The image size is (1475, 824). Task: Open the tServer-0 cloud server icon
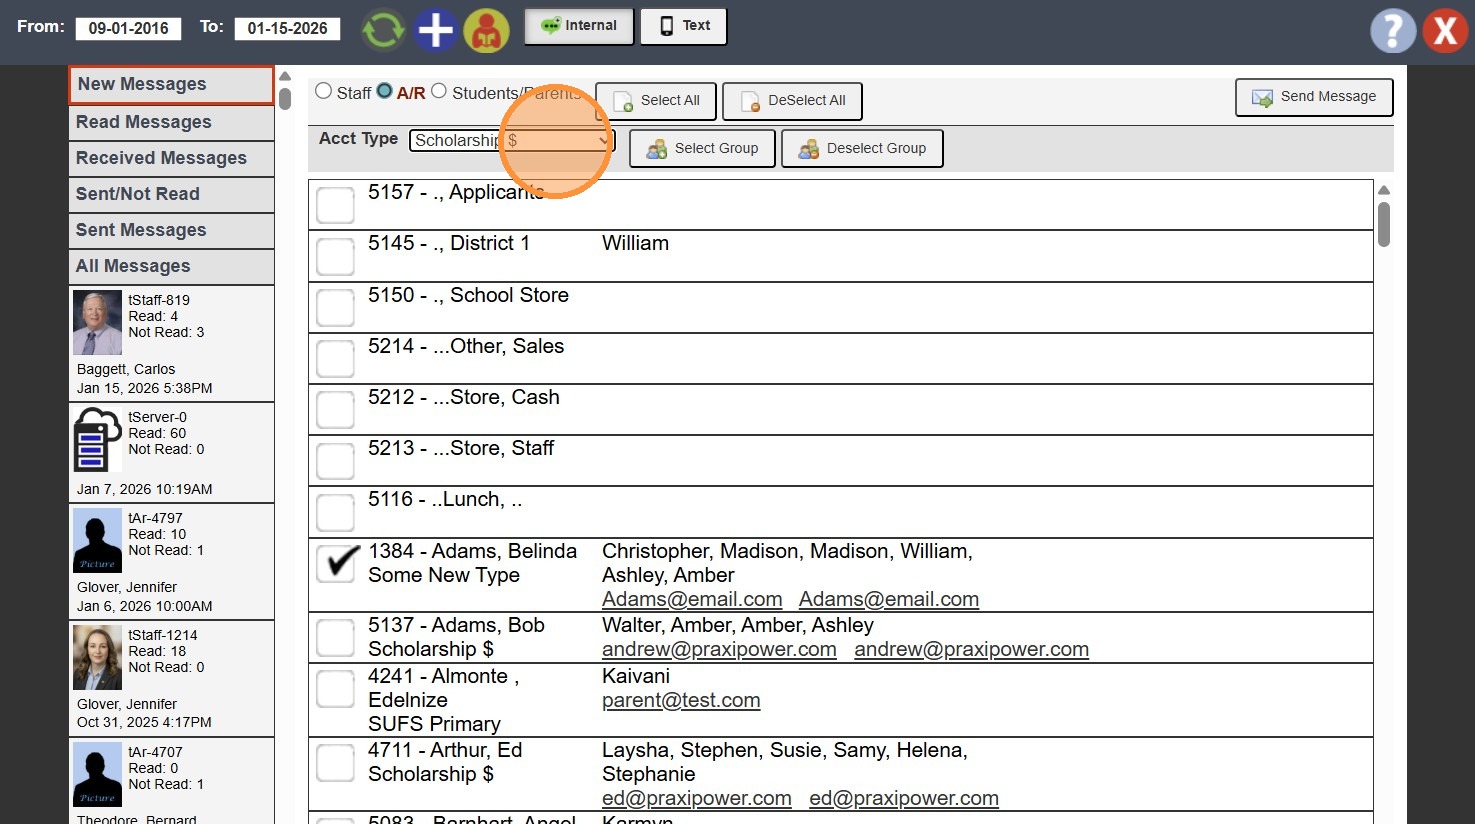click(97, 439)
